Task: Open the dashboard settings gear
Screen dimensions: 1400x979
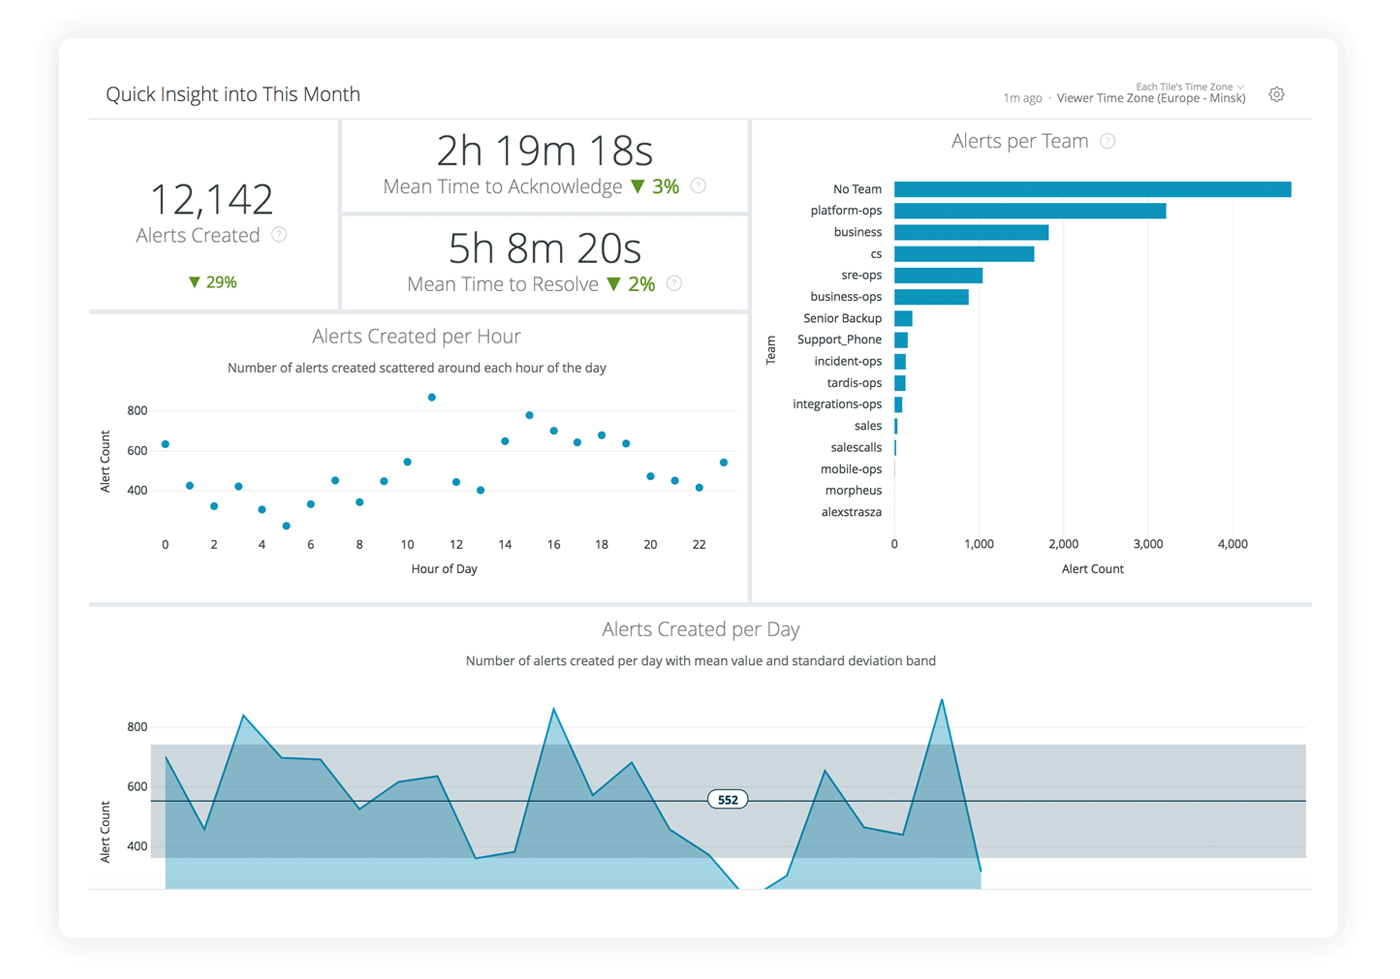Action: 1277,93
